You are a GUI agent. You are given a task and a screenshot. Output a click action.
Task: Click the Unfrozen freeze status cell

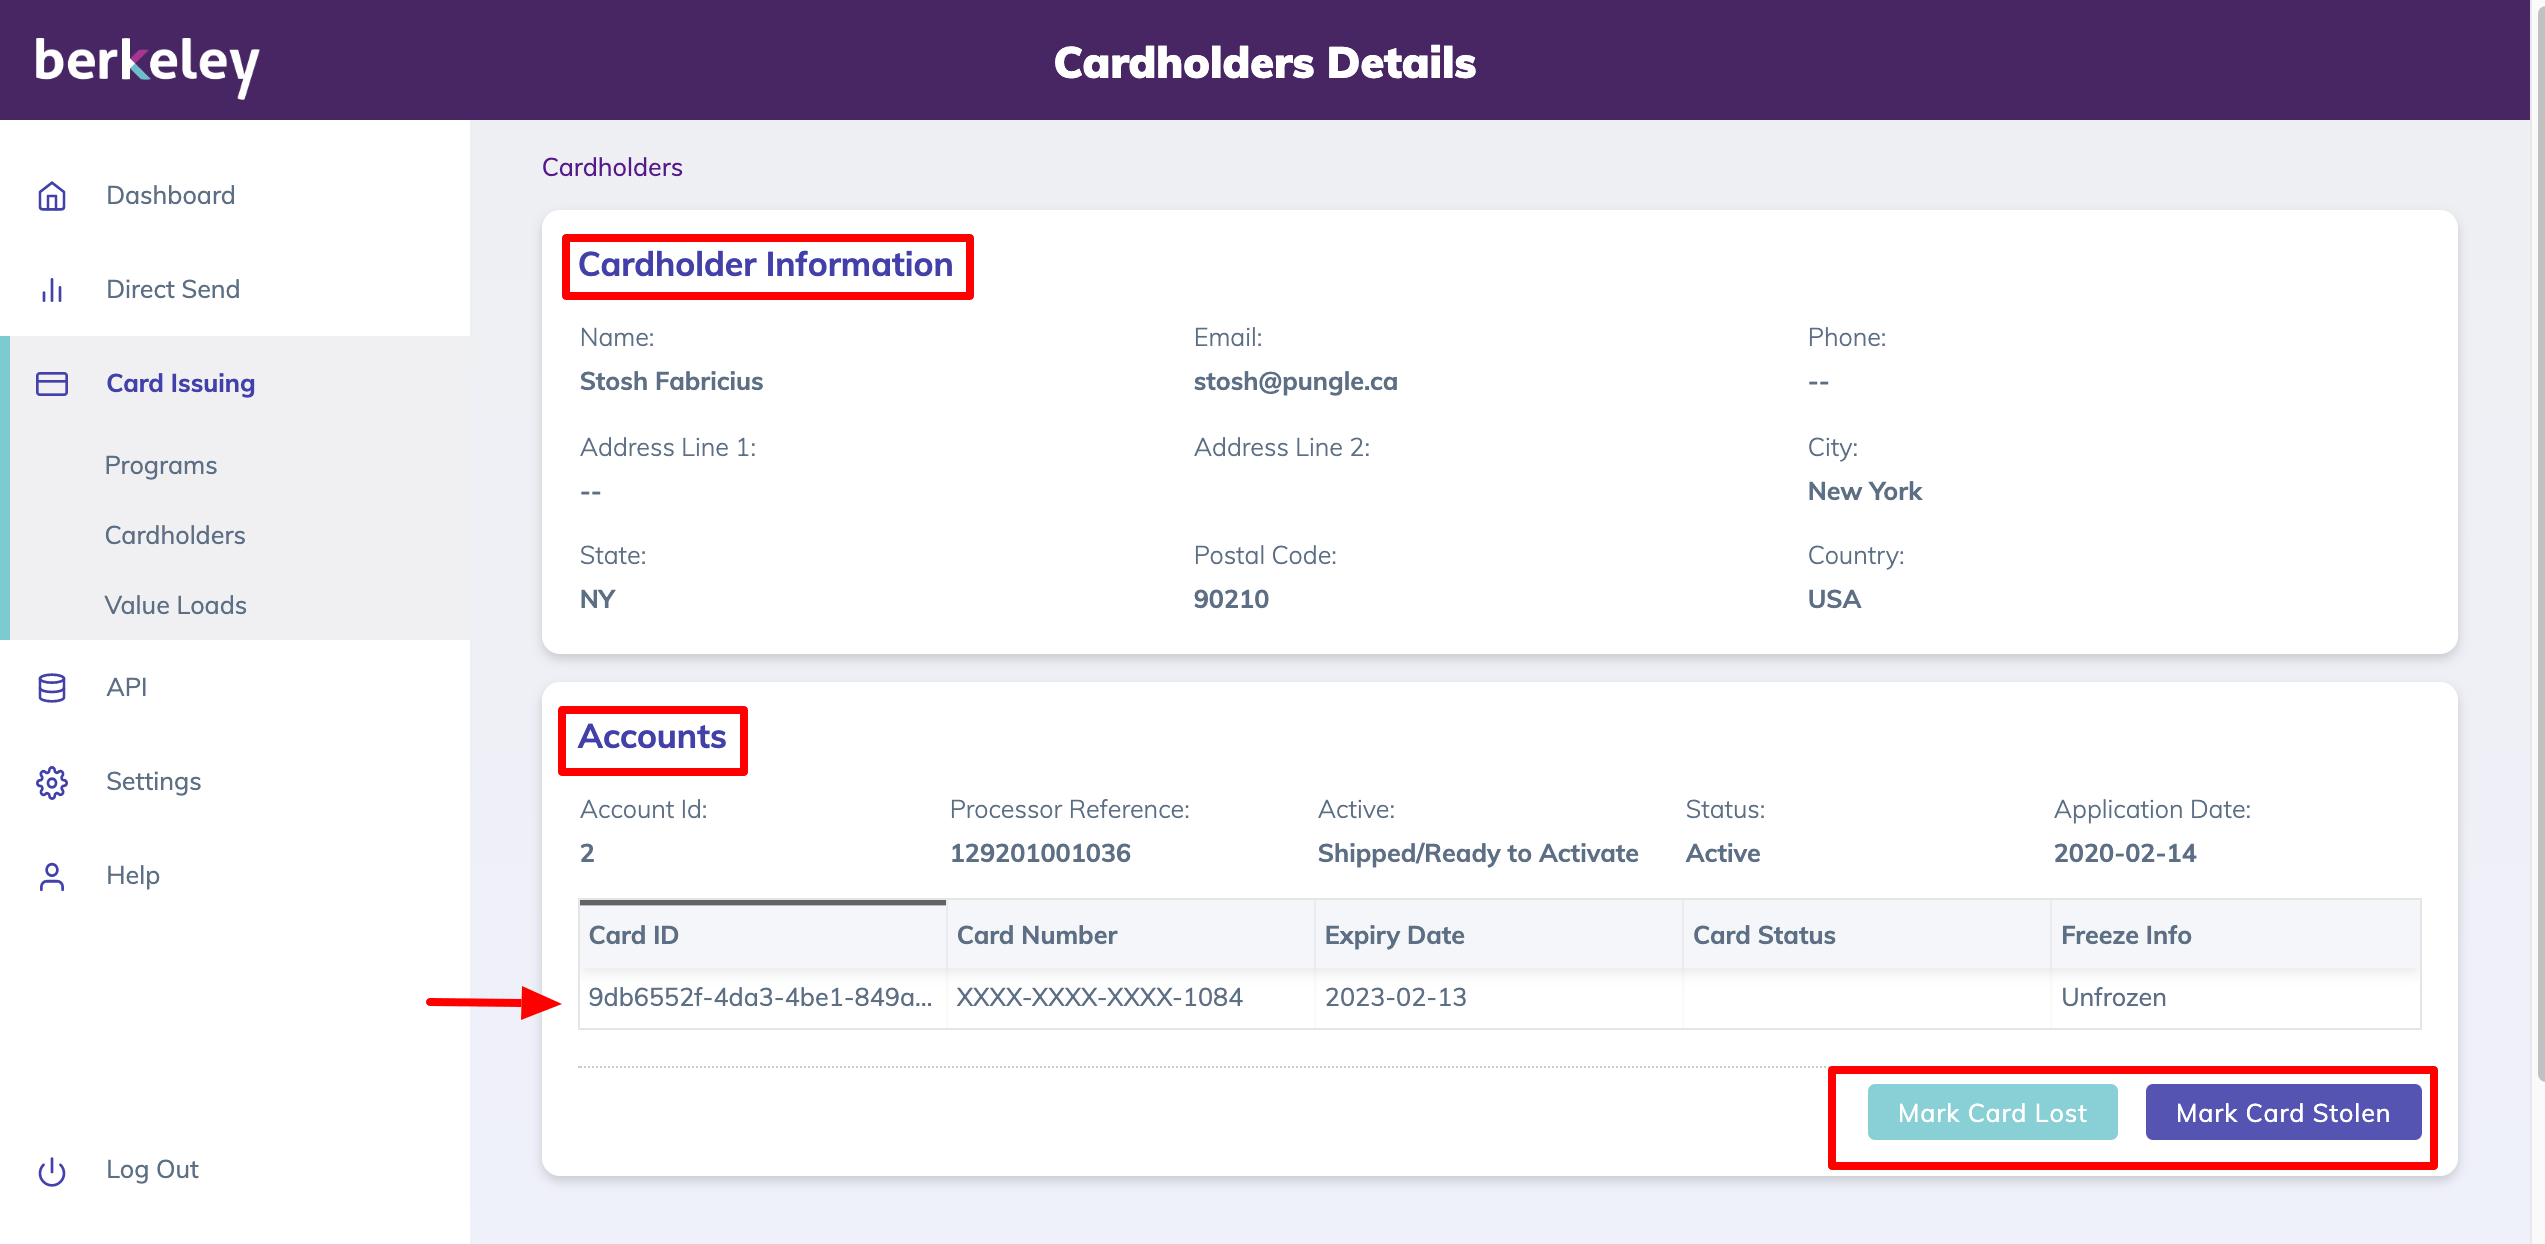(2111, 997)
